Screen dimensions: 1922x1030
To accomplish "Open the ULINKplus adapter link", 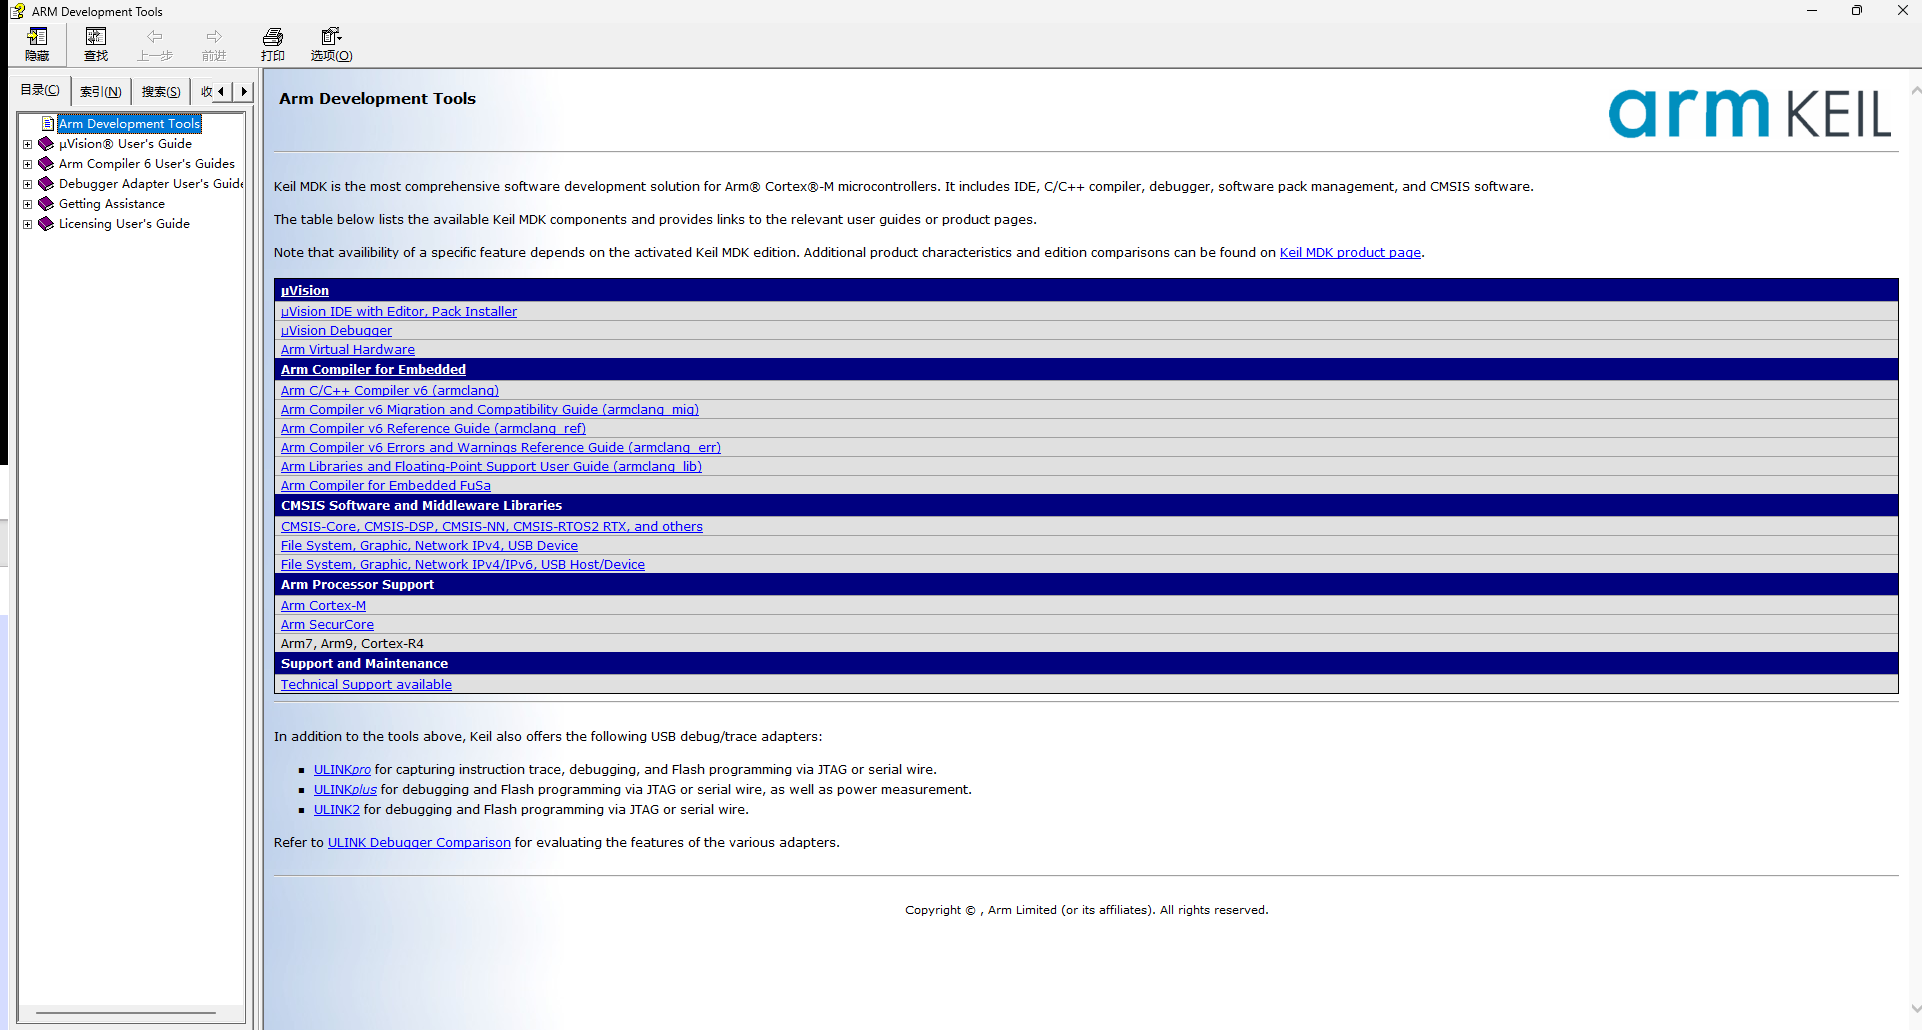I will (x=345, y=790).
